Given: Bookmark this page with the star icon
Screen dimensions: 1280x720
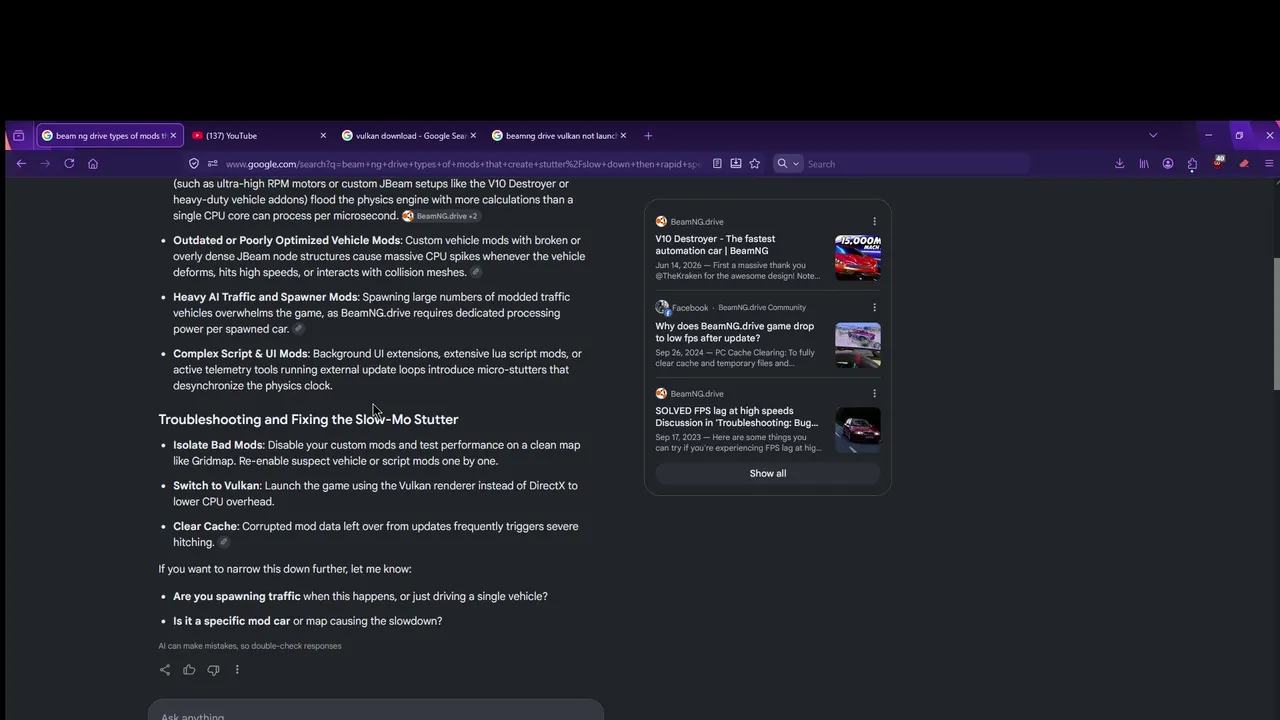Looking at the screenshot, I should coord(755,164).
